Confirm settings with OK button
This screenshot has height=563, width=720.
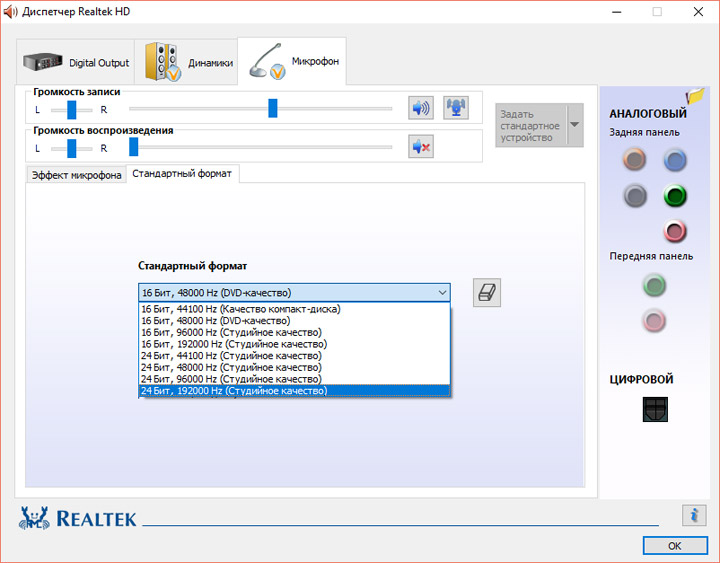click(x=675, y=546)
